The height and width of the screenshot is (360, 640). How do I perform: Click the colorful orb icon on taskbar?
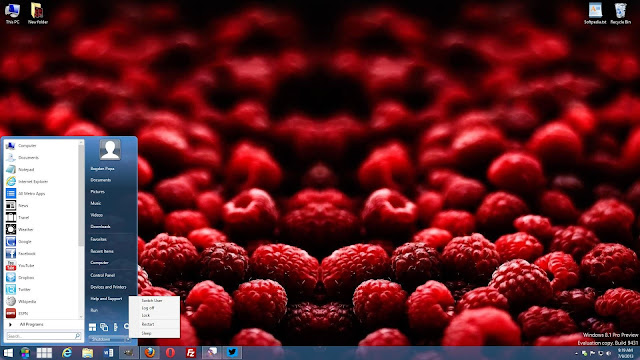25,353
